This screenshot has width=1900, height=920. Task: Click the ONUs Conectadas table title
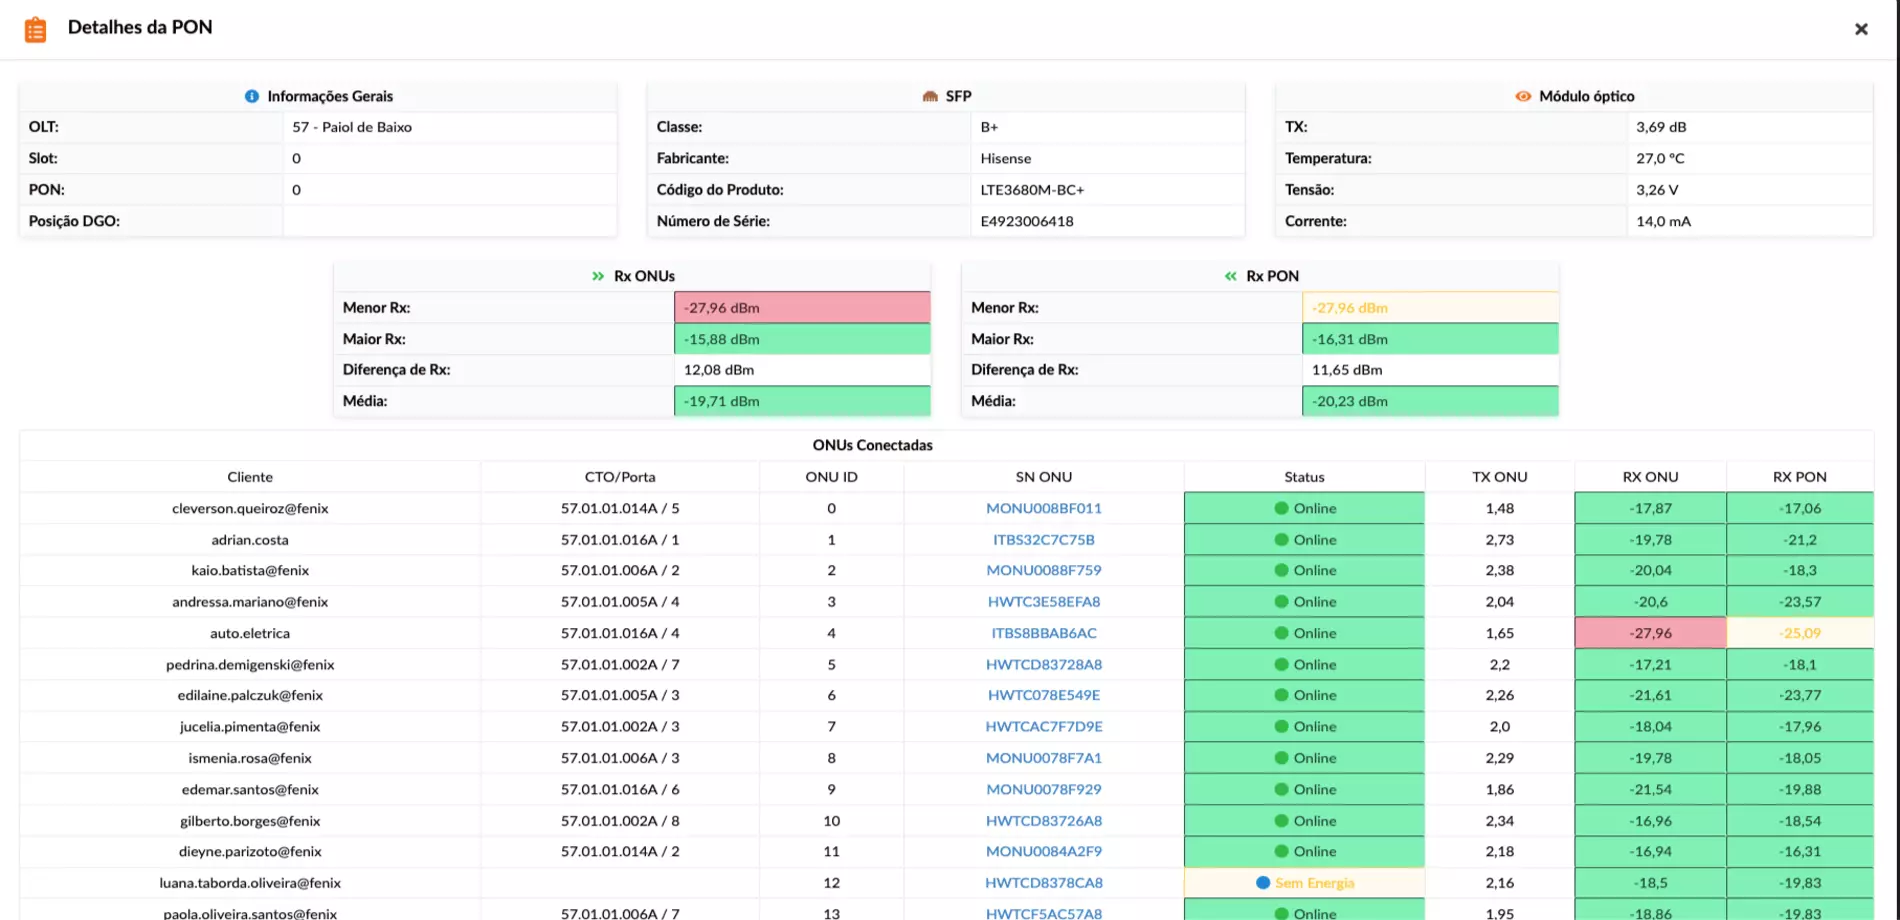[x=872, y=445]
